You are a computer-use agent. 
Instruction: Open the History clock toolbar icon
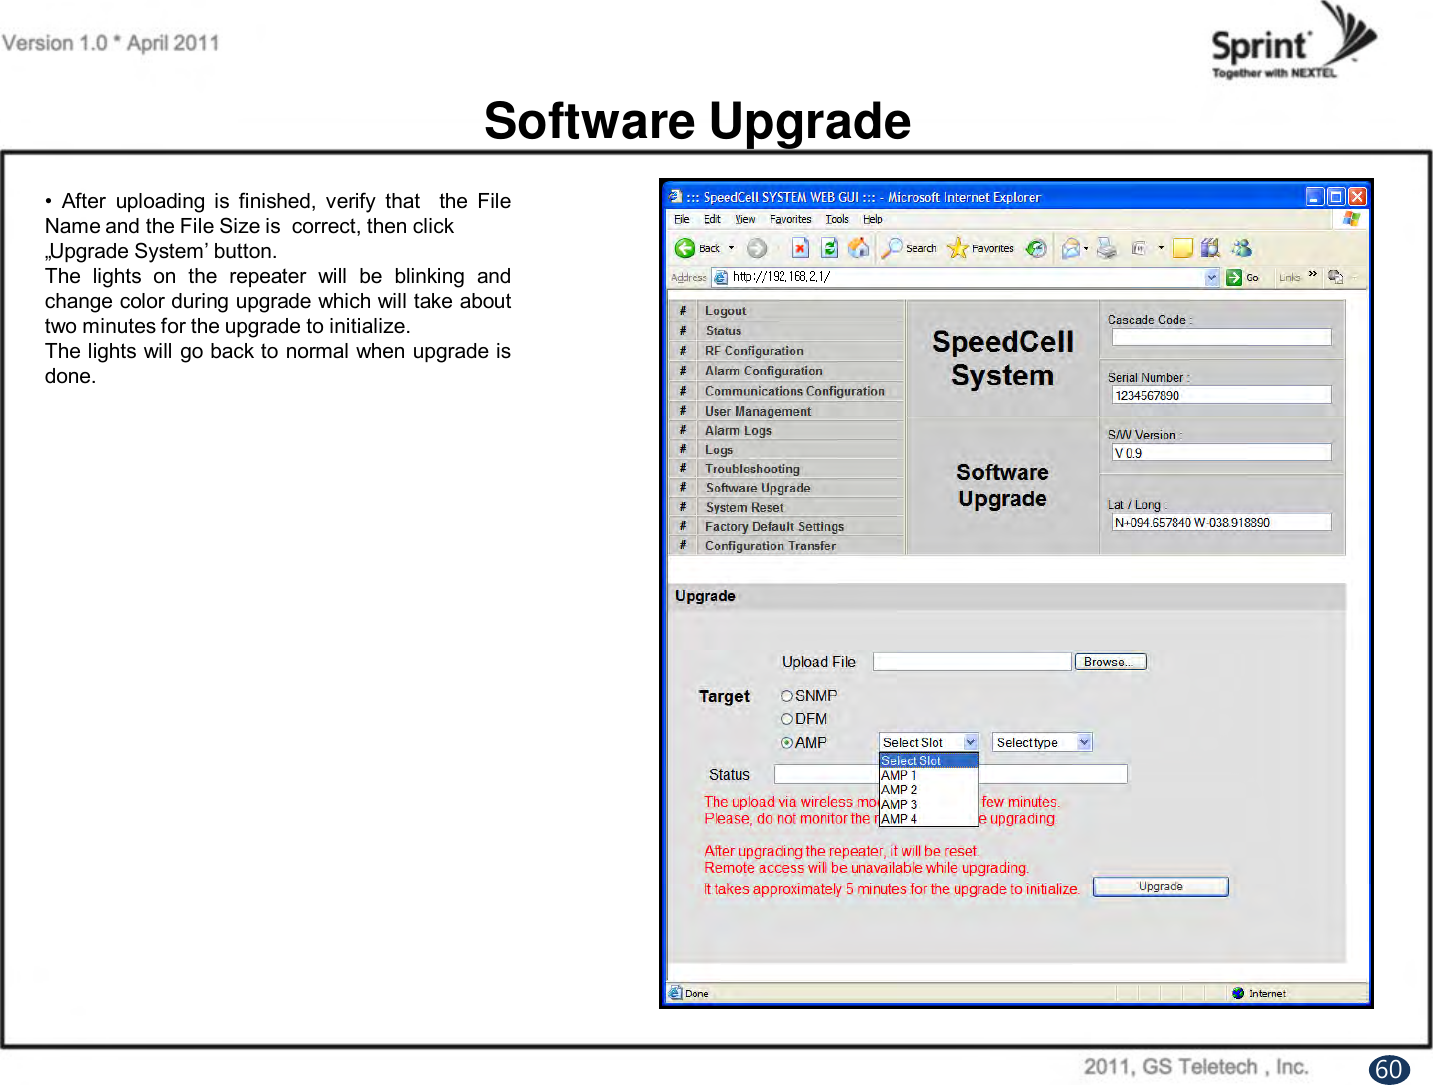coord(1036,248)
